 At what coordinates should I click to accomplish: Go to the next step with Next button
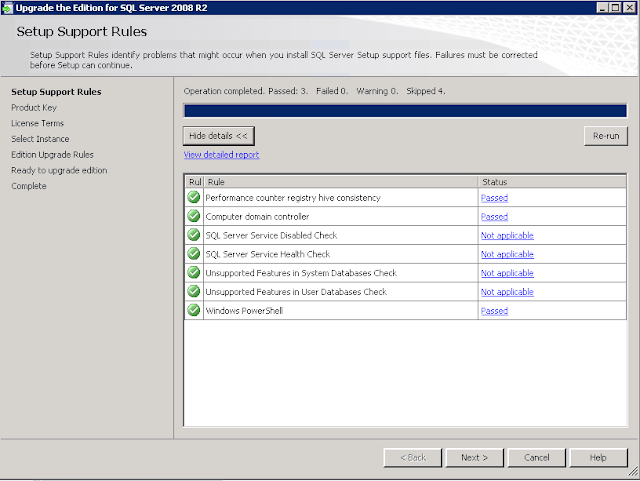[475, 458]
